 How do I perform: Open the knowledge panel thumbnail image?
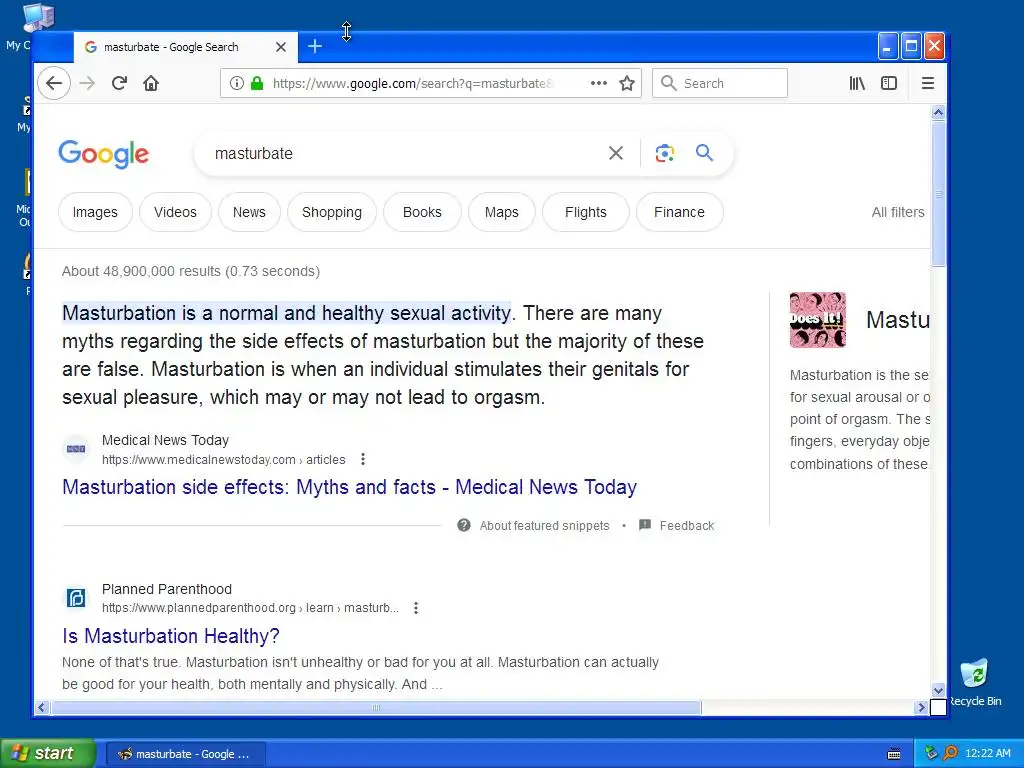click(x=818, y=319)
